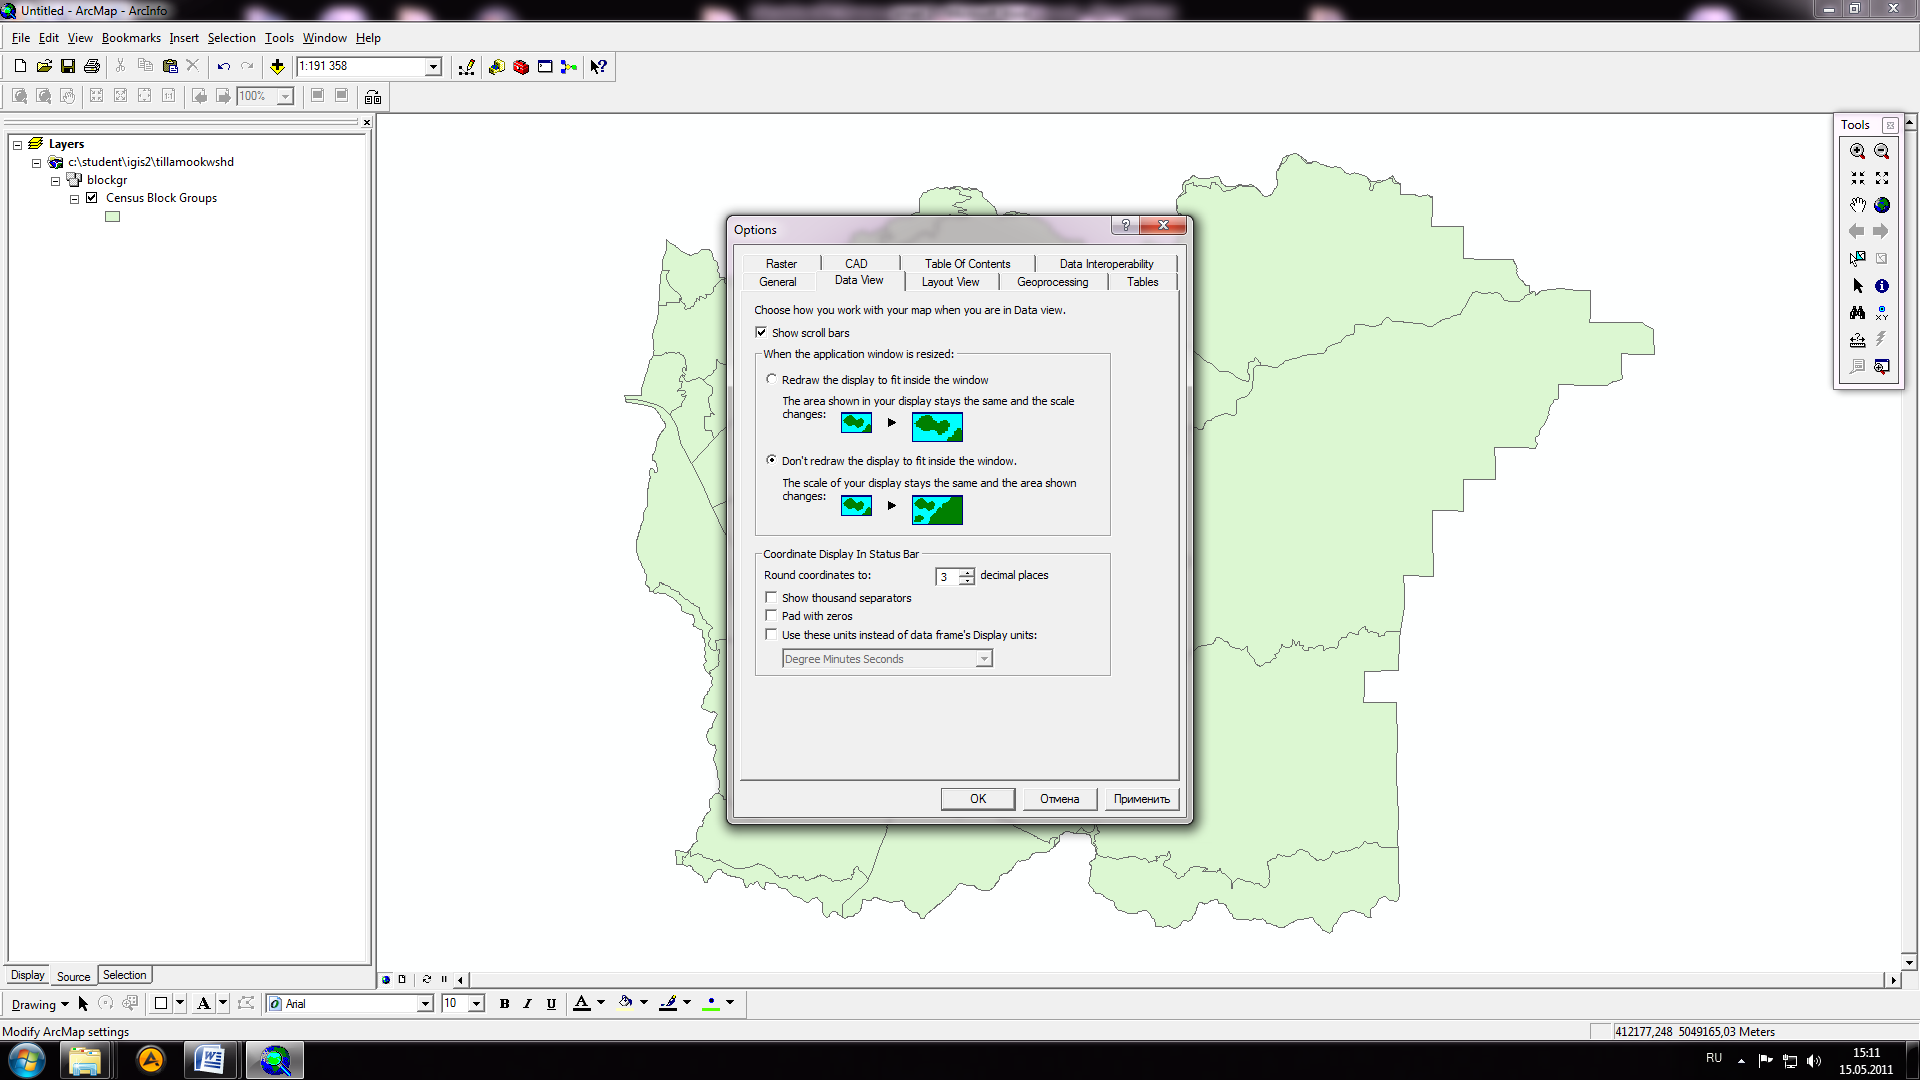Click the Отмена cancel button

point(1059,799)
